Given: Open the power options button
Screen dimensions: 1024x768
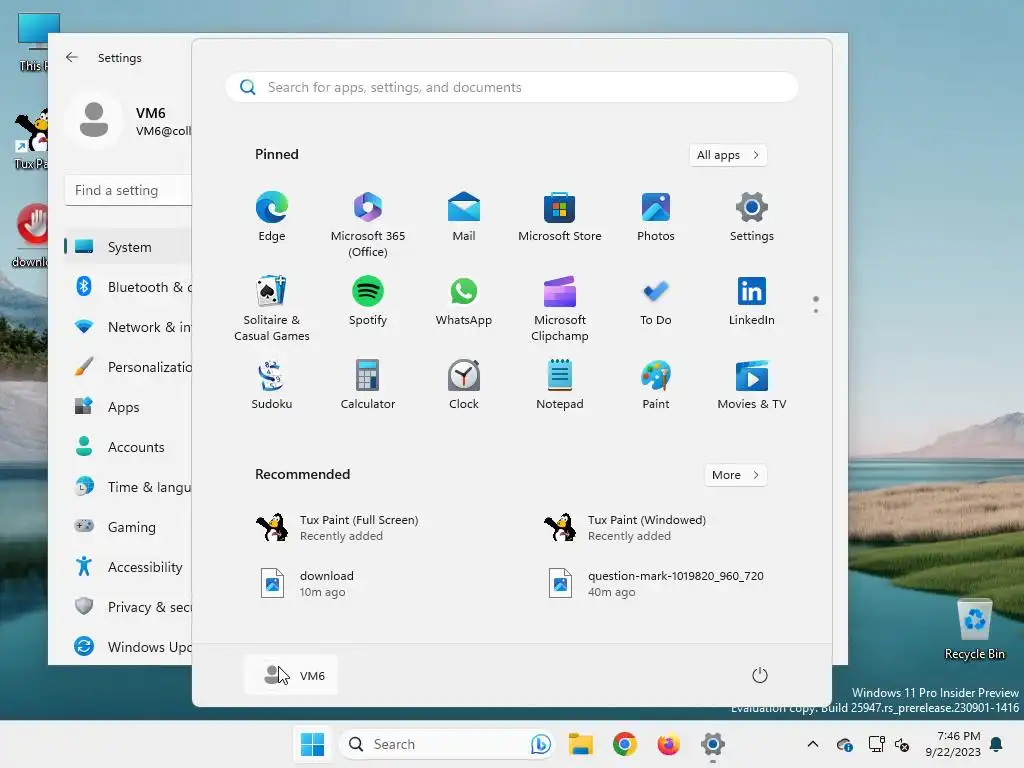Looking at the screenshot, I should point(760,675).
